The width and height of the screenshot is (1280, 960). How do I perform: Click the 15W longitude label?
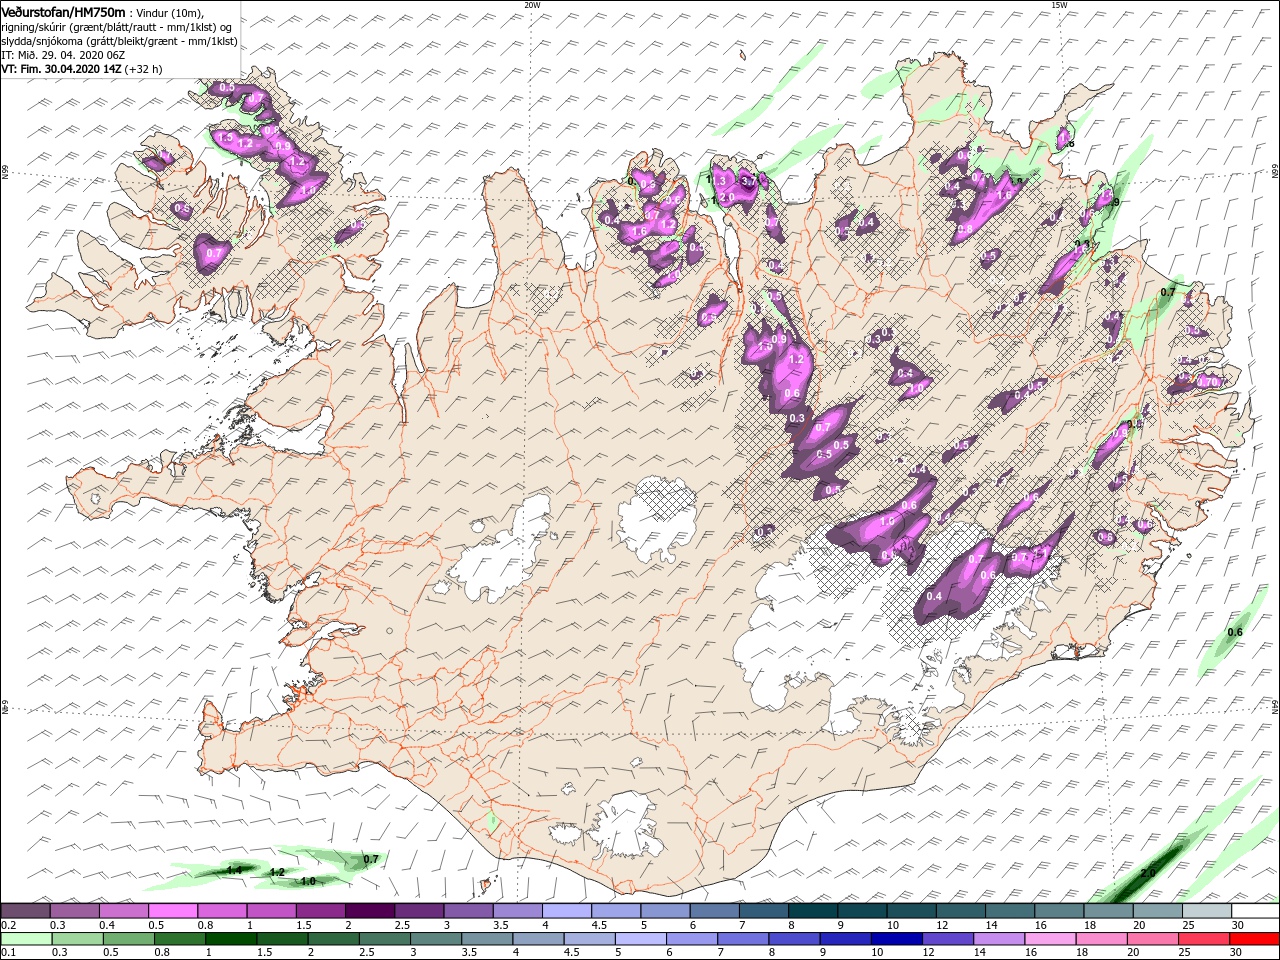click(x=1059, y=5)
